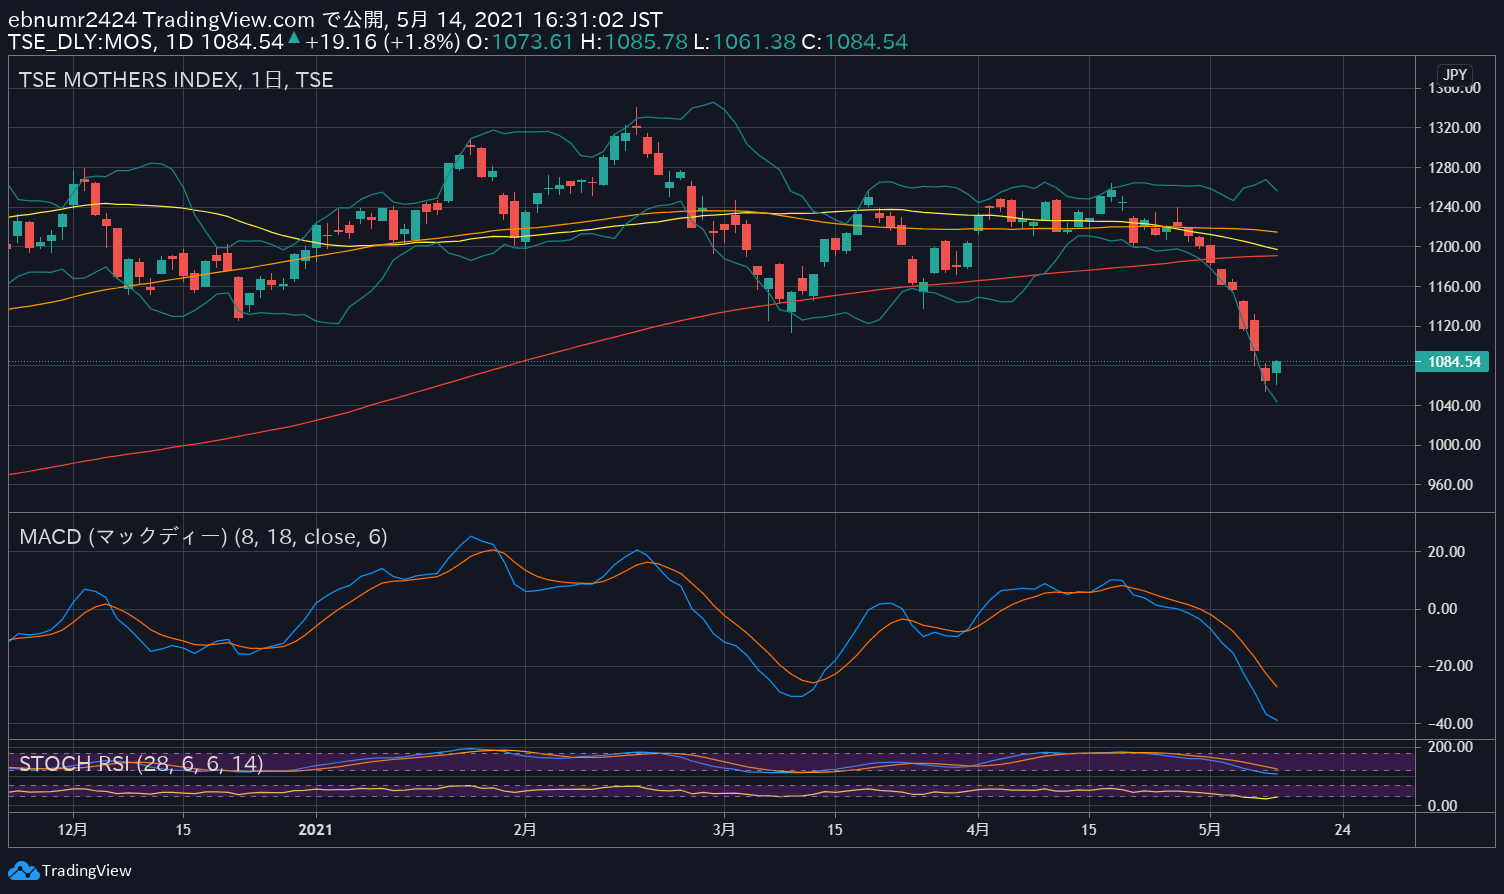Image resolution: width=1504 pixels, height=894 pixels.
Task: Click the 1040.00 price axis label
Action: 1454,405
